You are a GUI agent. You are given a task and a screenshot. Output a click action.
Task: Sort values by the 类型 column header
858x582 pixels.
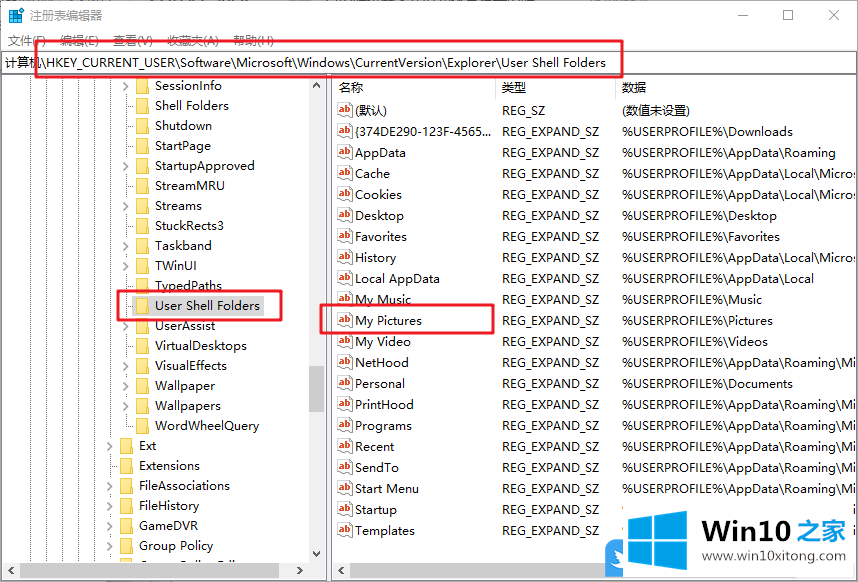point(556,88)
